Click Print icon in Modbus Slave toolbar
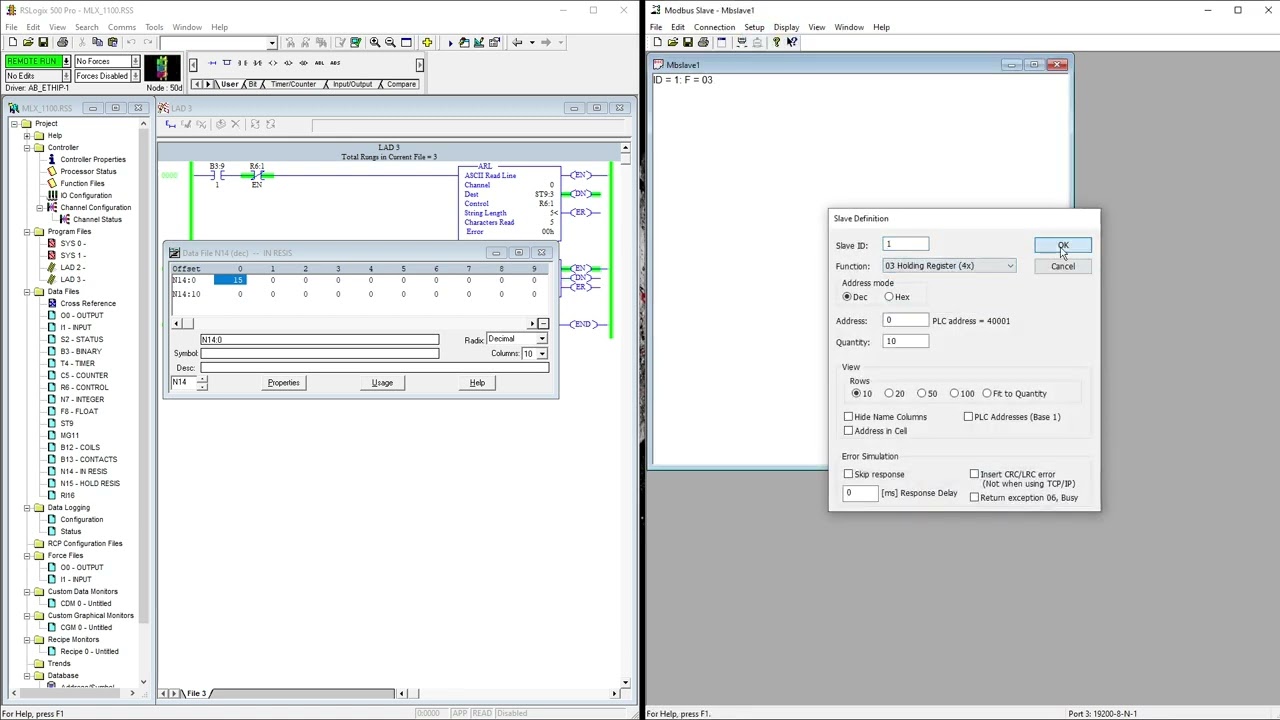This screenshot has width=1280, height=720. (703, 42)
